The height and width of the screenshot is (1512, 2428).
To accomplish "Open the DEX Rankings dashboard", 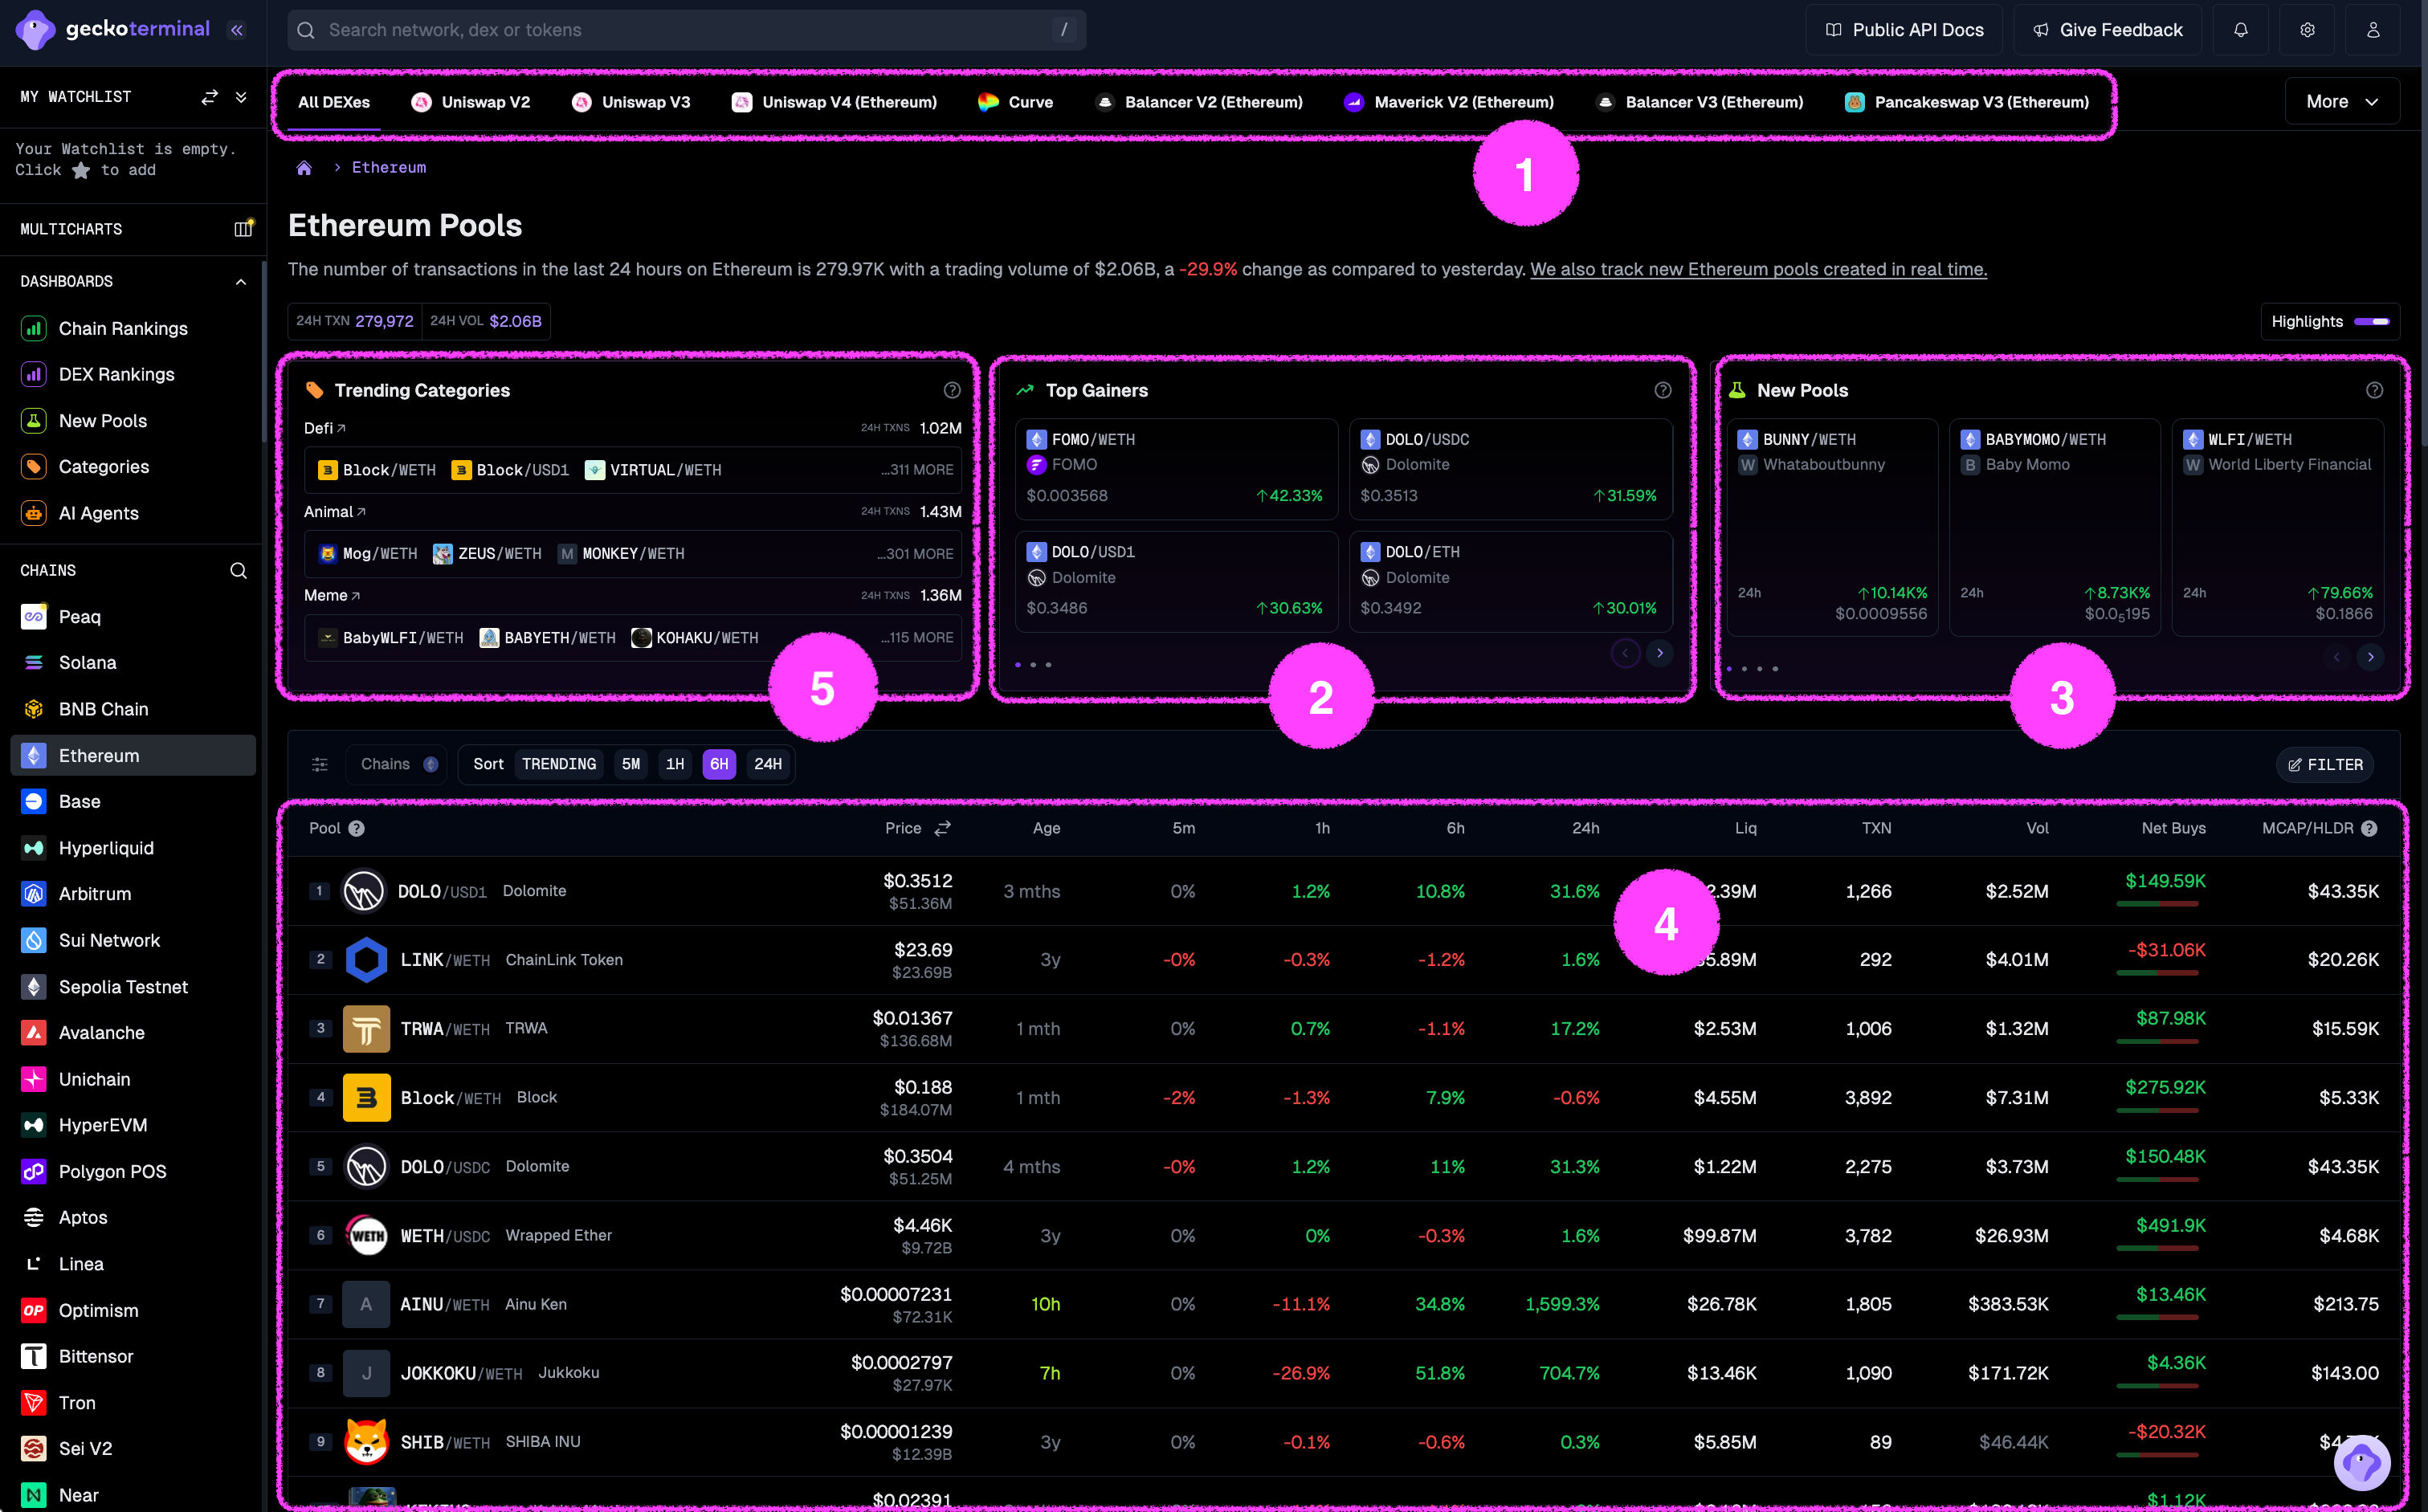I will [x=116, y=374].
